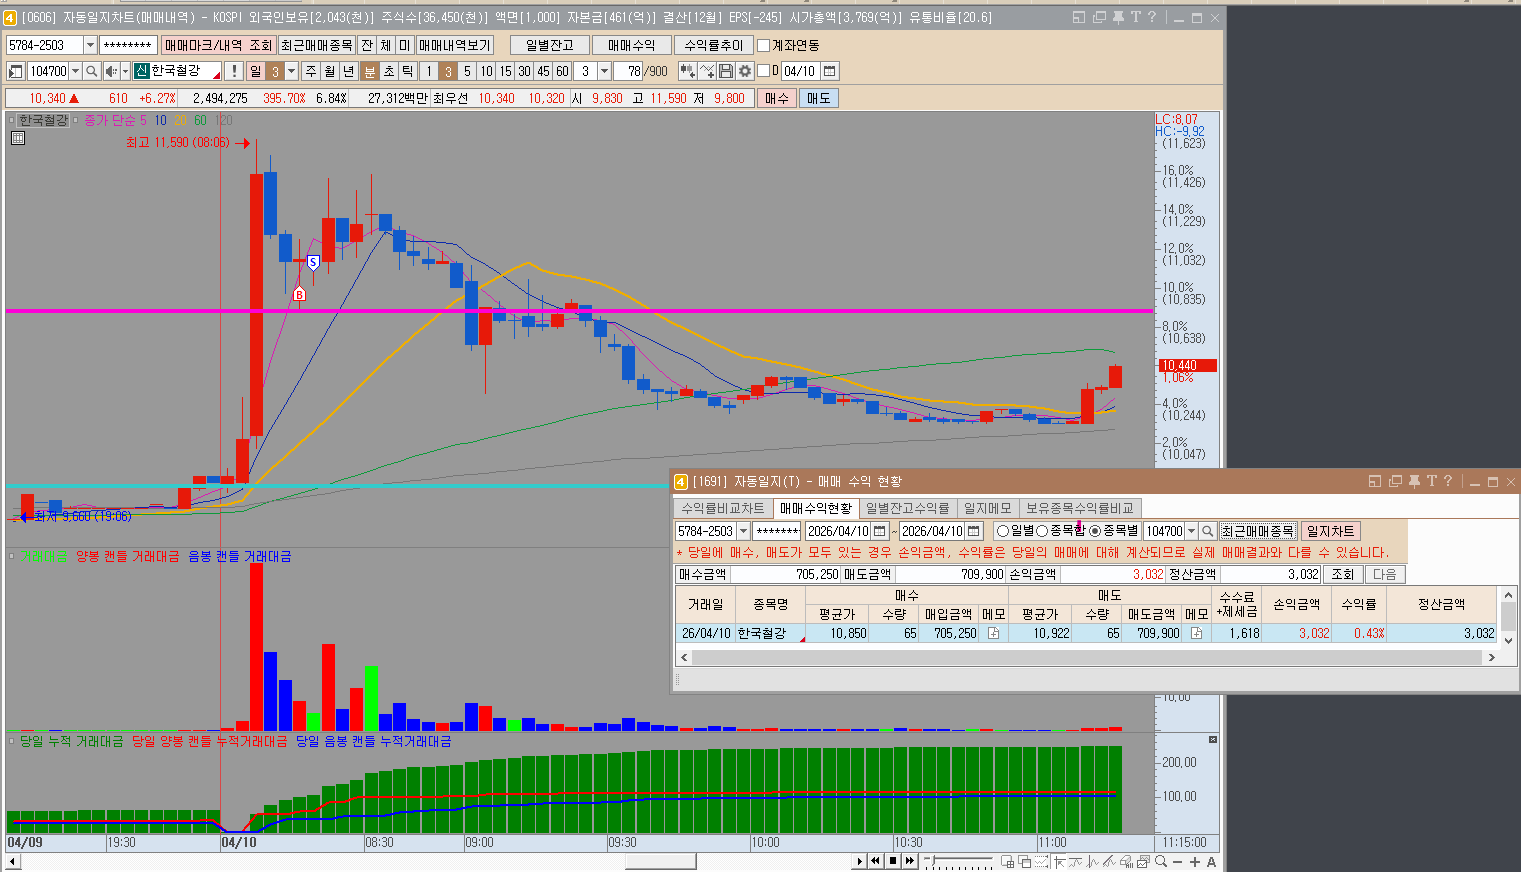The height and width of the screenshot is (872, 1521).
Task: Switch to the 매매수익현황 tab
Action: pyautogui.click(x=816, y=508)
